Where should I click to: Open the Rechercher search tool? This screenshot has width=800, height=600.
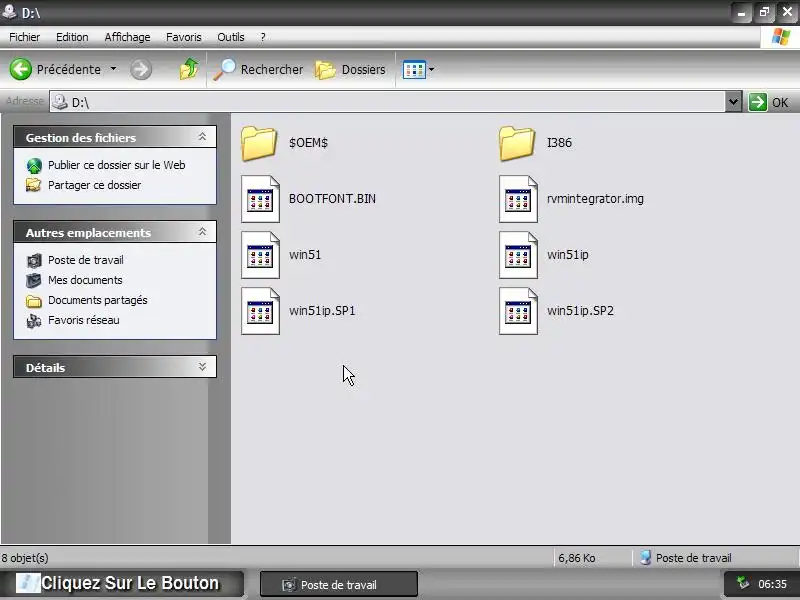(258, 69)
